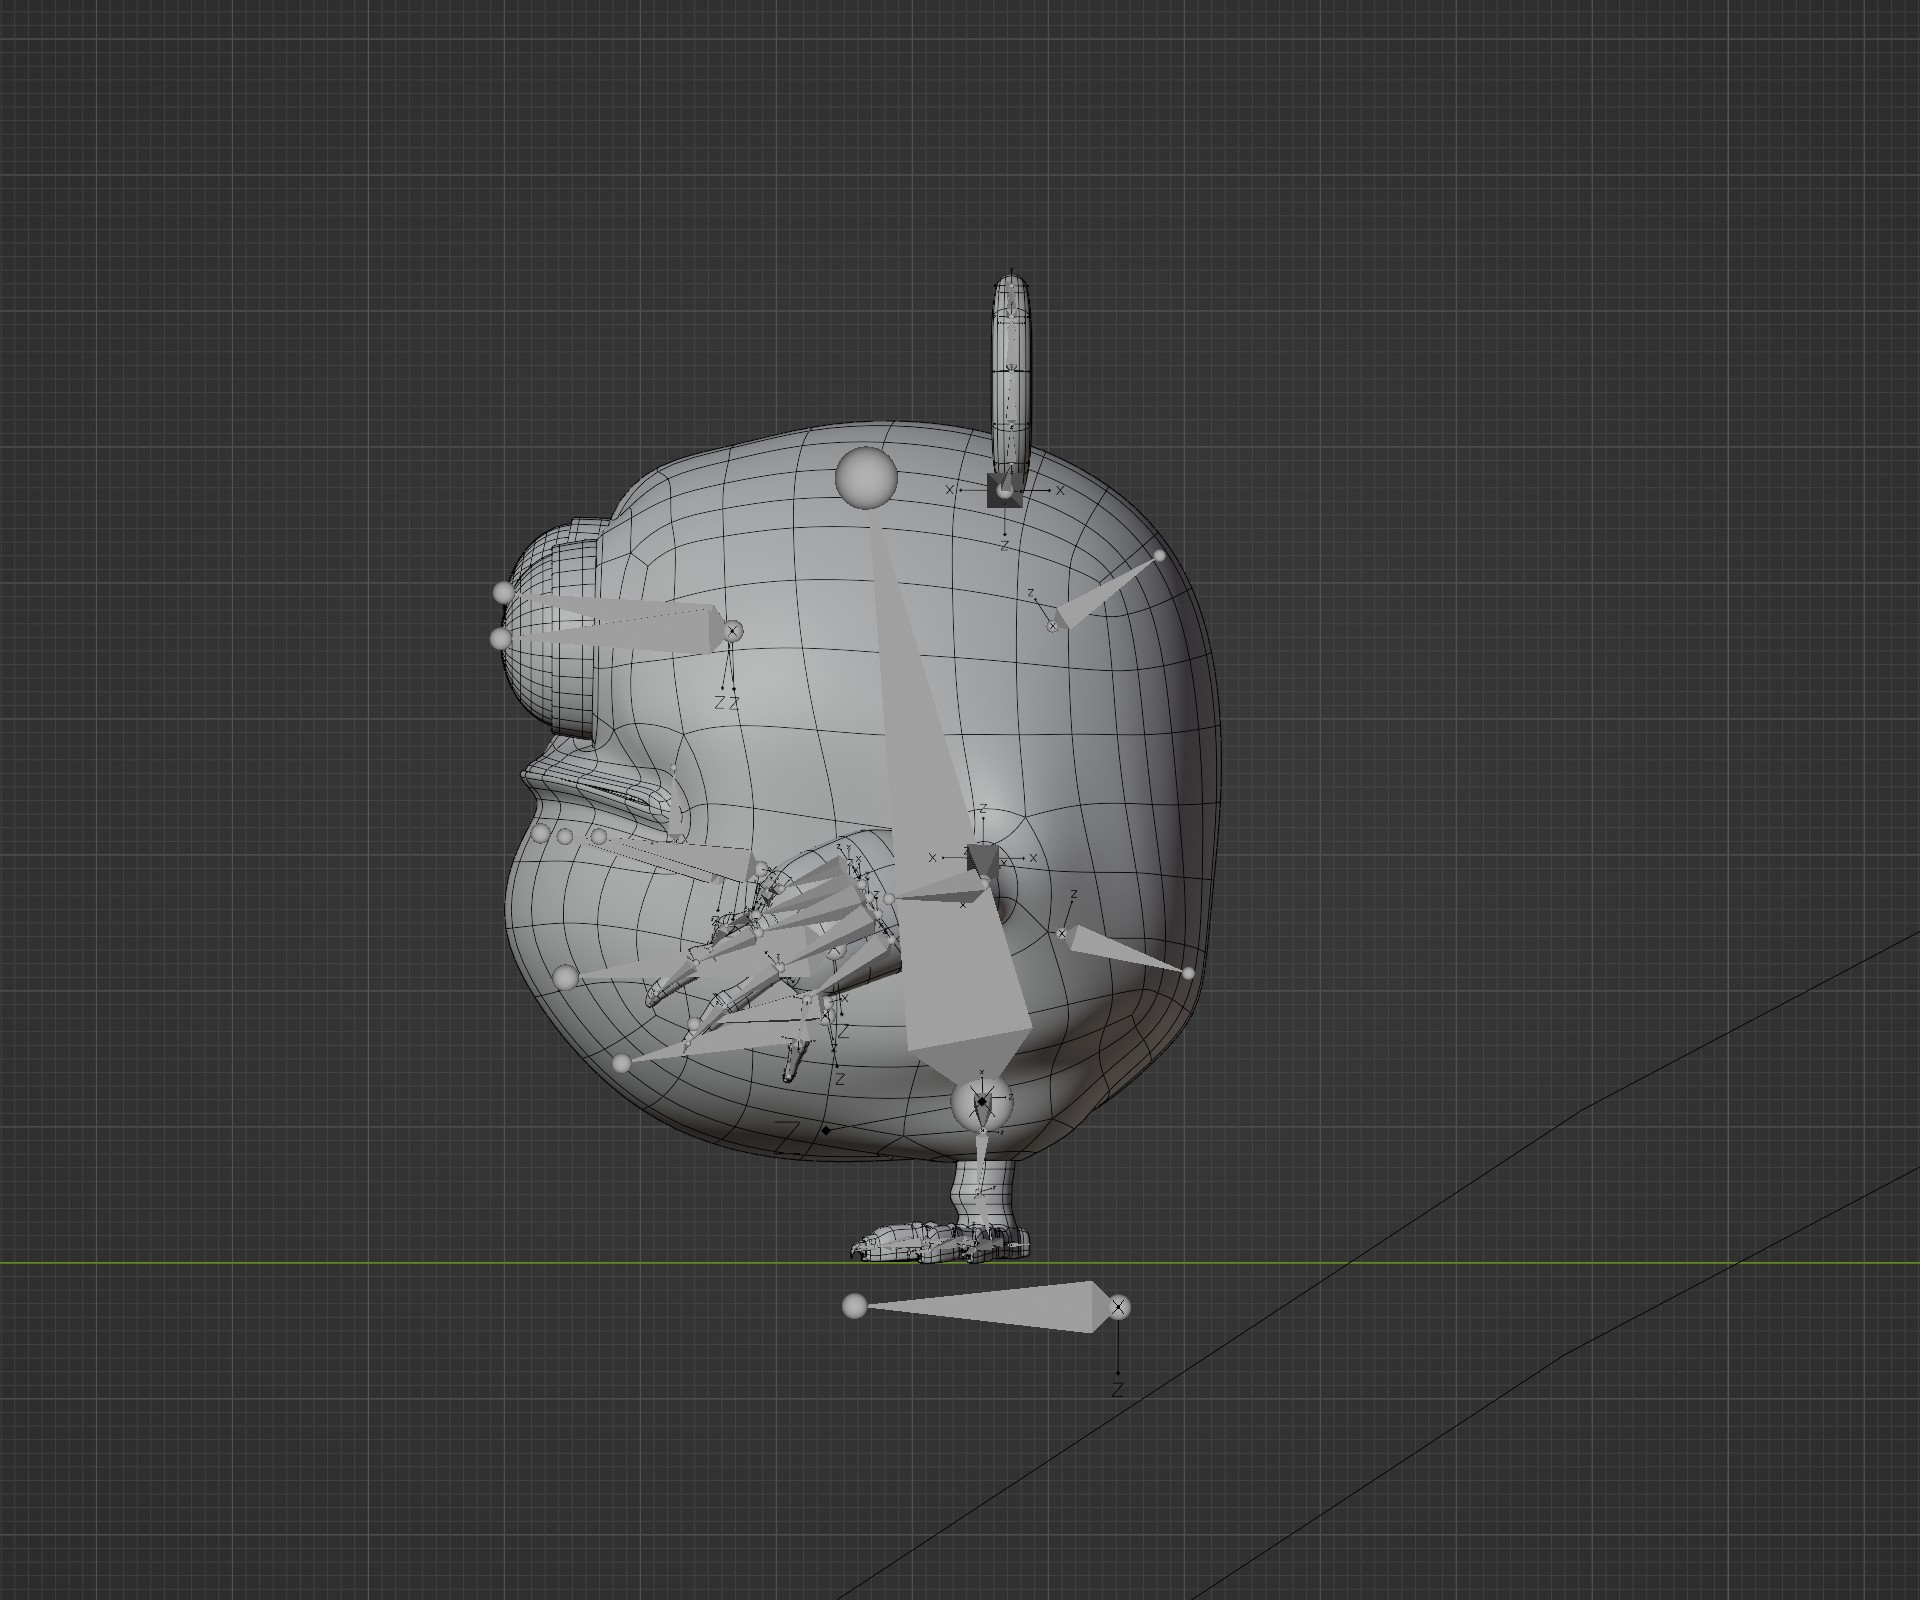This screenshot has height=1600, width=1920.
Task: Click the hip sphere joint above the leg
Action: pos(982,1102)
